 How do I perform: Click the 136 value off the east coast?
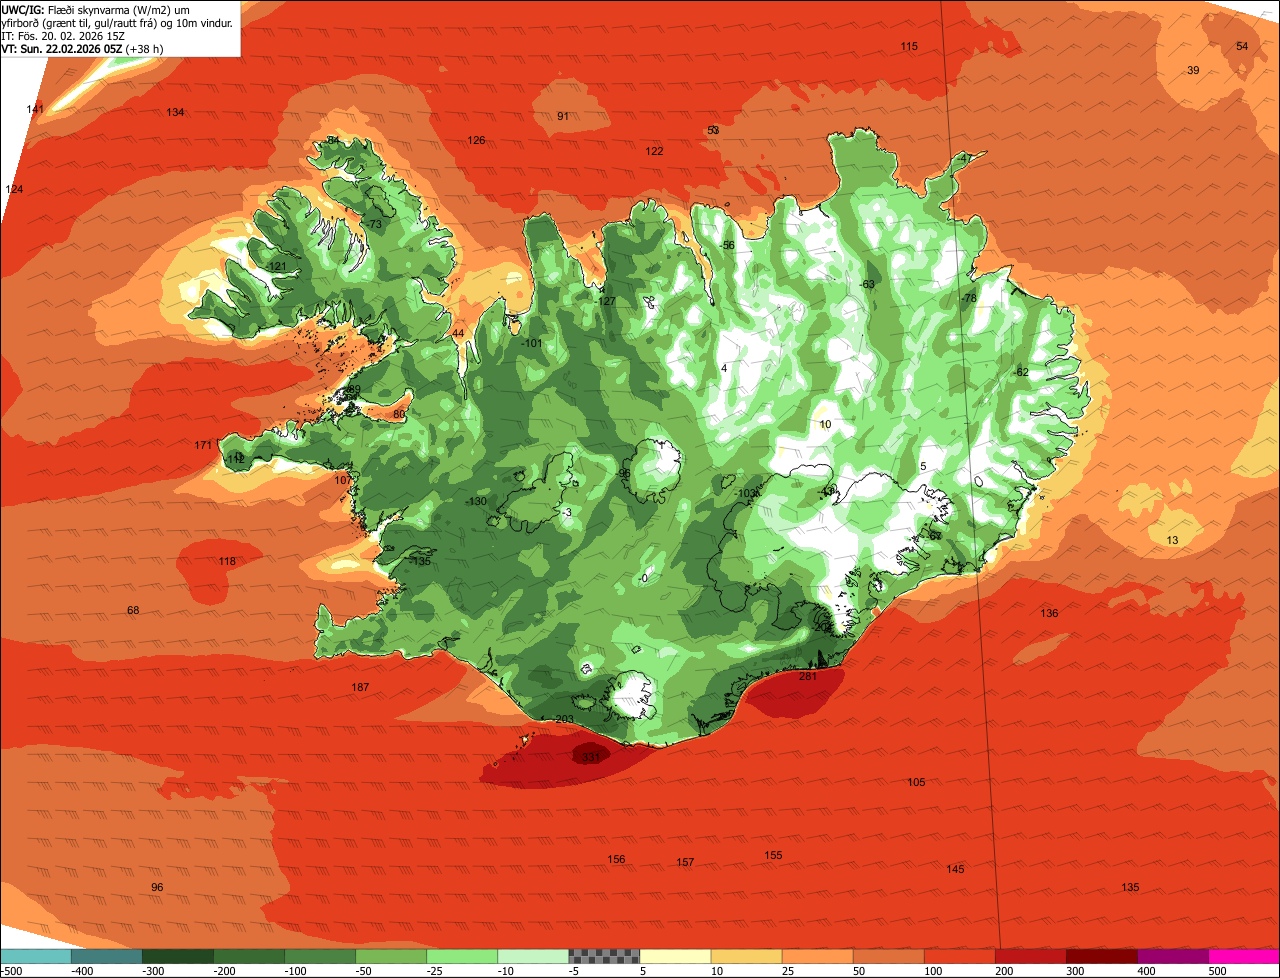click(1049, 613)
